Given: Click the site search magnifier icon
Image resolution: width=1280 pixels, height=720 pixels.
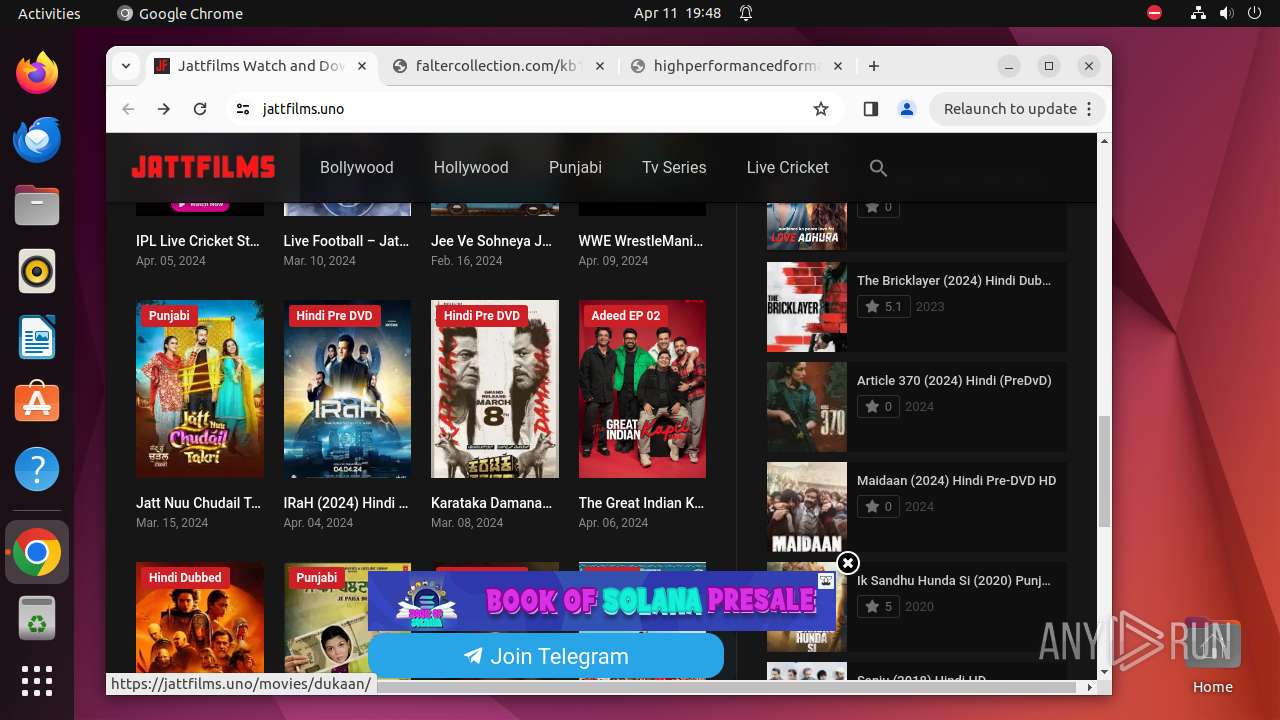Looking at the screenshot, I should [x=878, y=168].
